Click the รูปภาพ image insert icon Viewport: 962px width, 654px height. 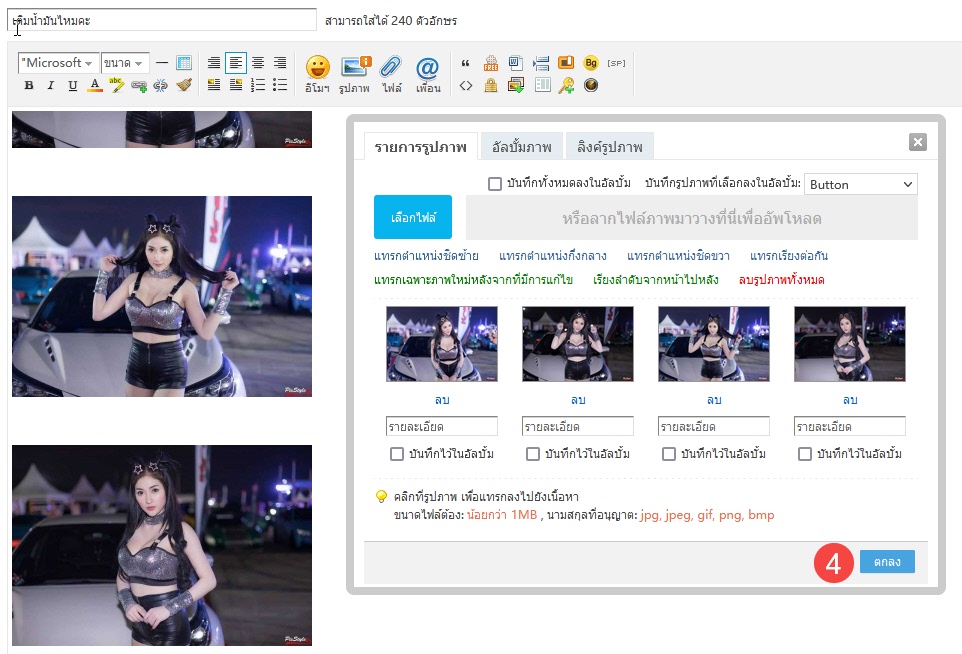click(354, 68)
